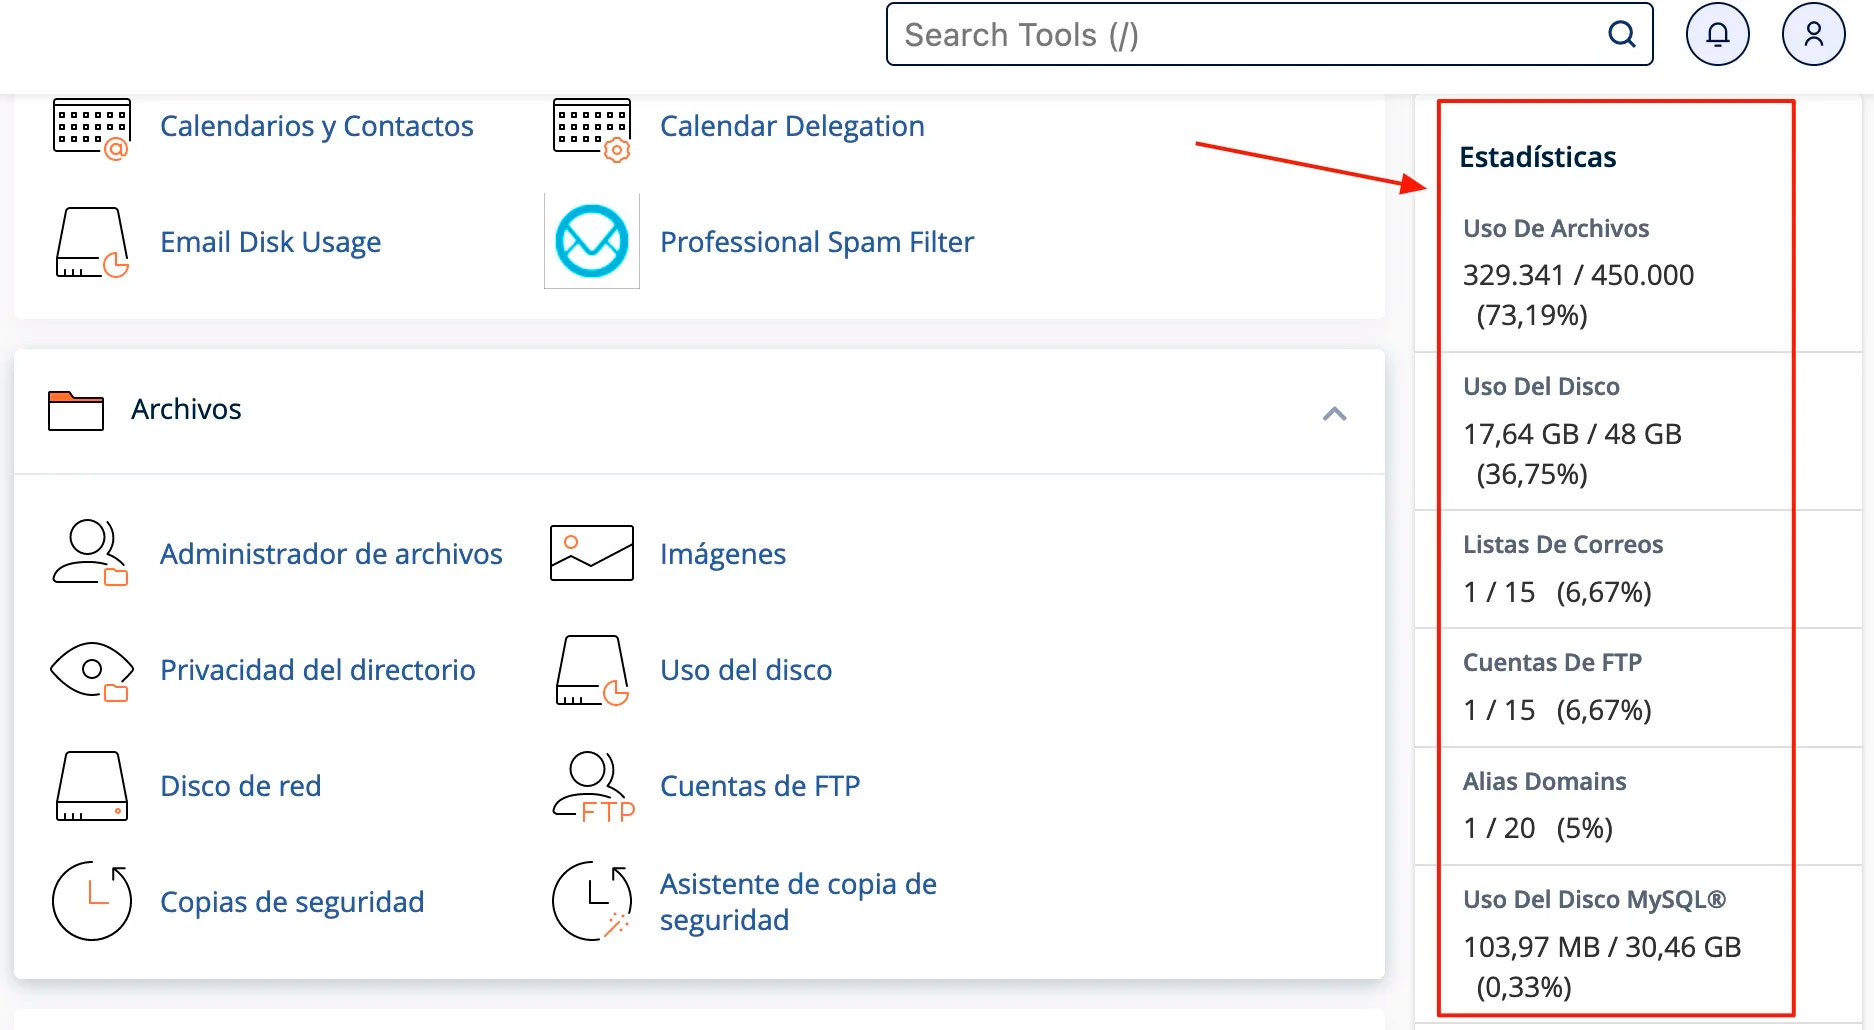This screenshot has width=1874, height=1030.
Task: Click the Uso Del Disco MySQL statistic
Action: [x=1593, y=900]
